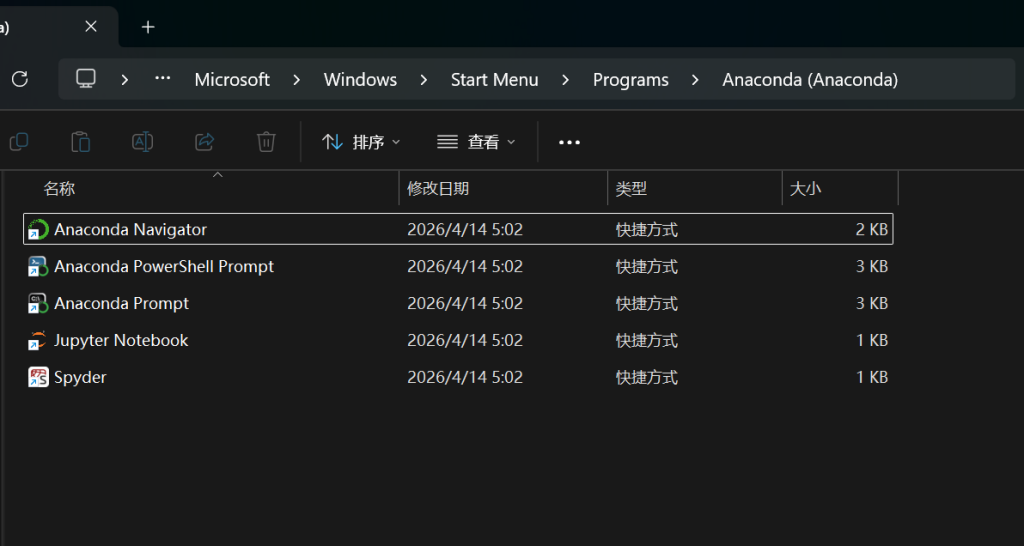Click the Rename toolbar icon
The width and height of the screenshot is (1024, 546).
[143, 142]
